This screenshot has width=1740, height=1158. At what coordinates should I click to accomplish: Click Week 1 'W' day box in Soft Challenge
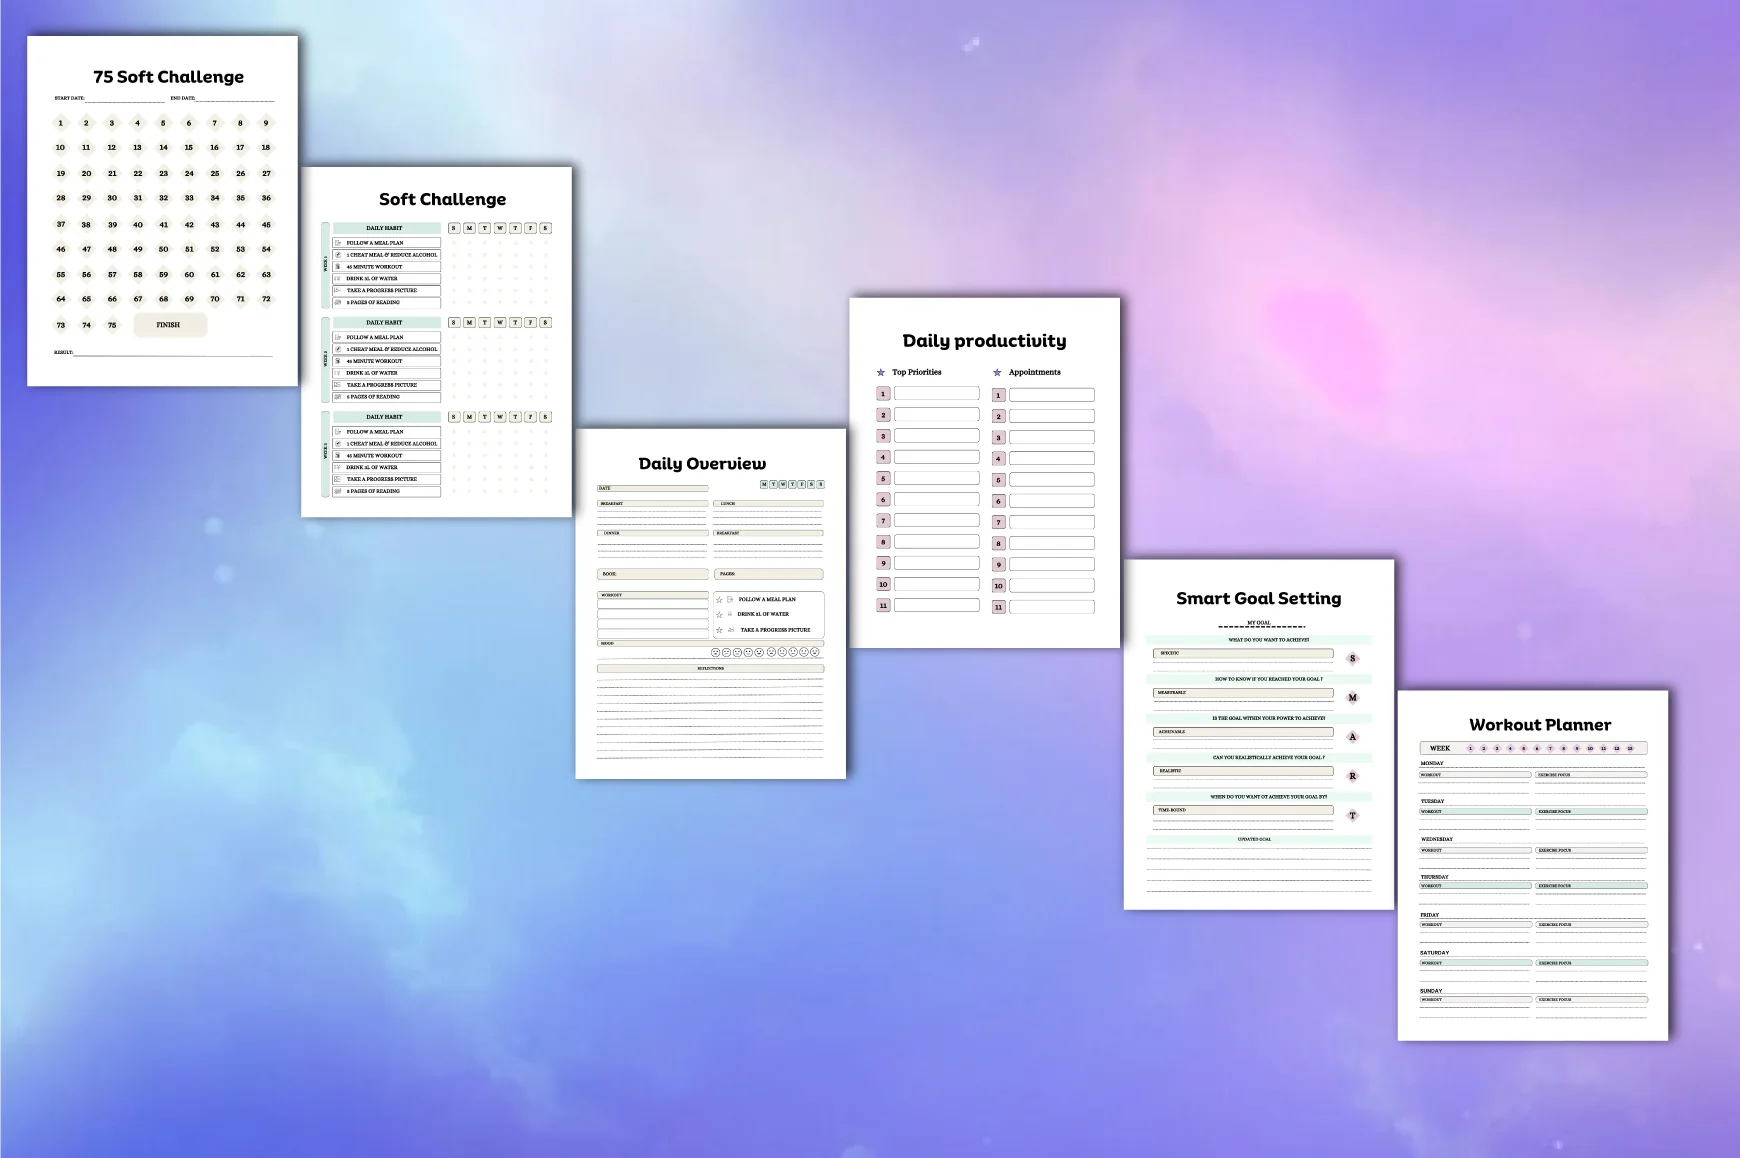click(500, 228)
